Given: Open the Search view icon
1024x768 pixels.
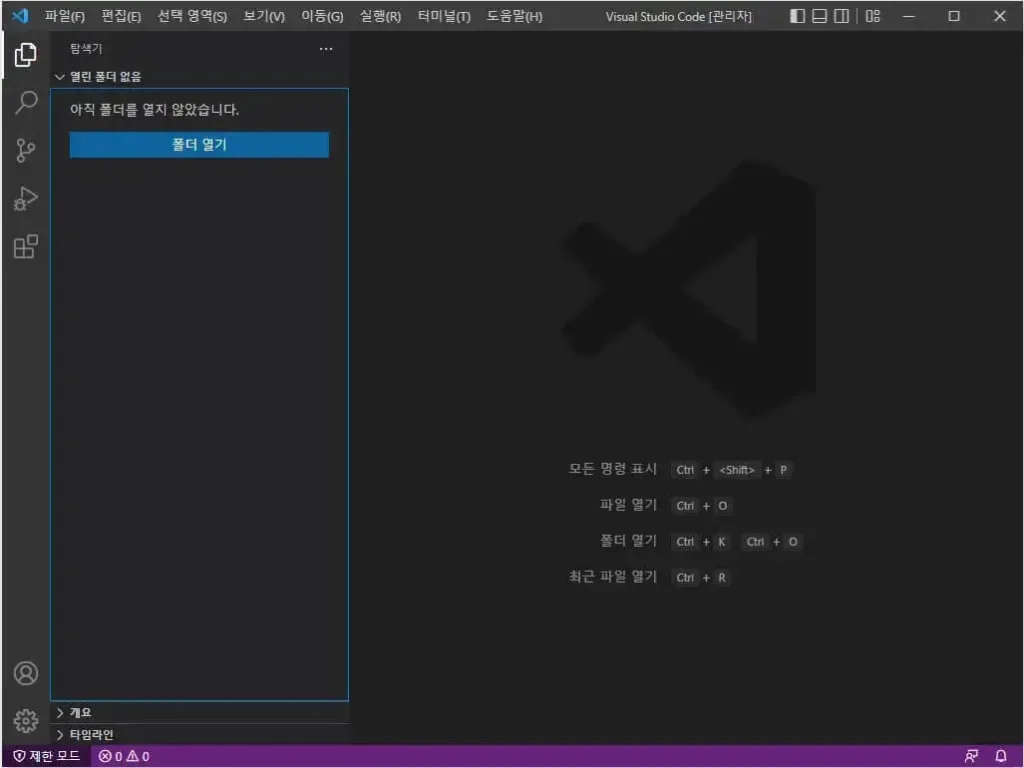Looking at the screenshot, I should [25, 103].
